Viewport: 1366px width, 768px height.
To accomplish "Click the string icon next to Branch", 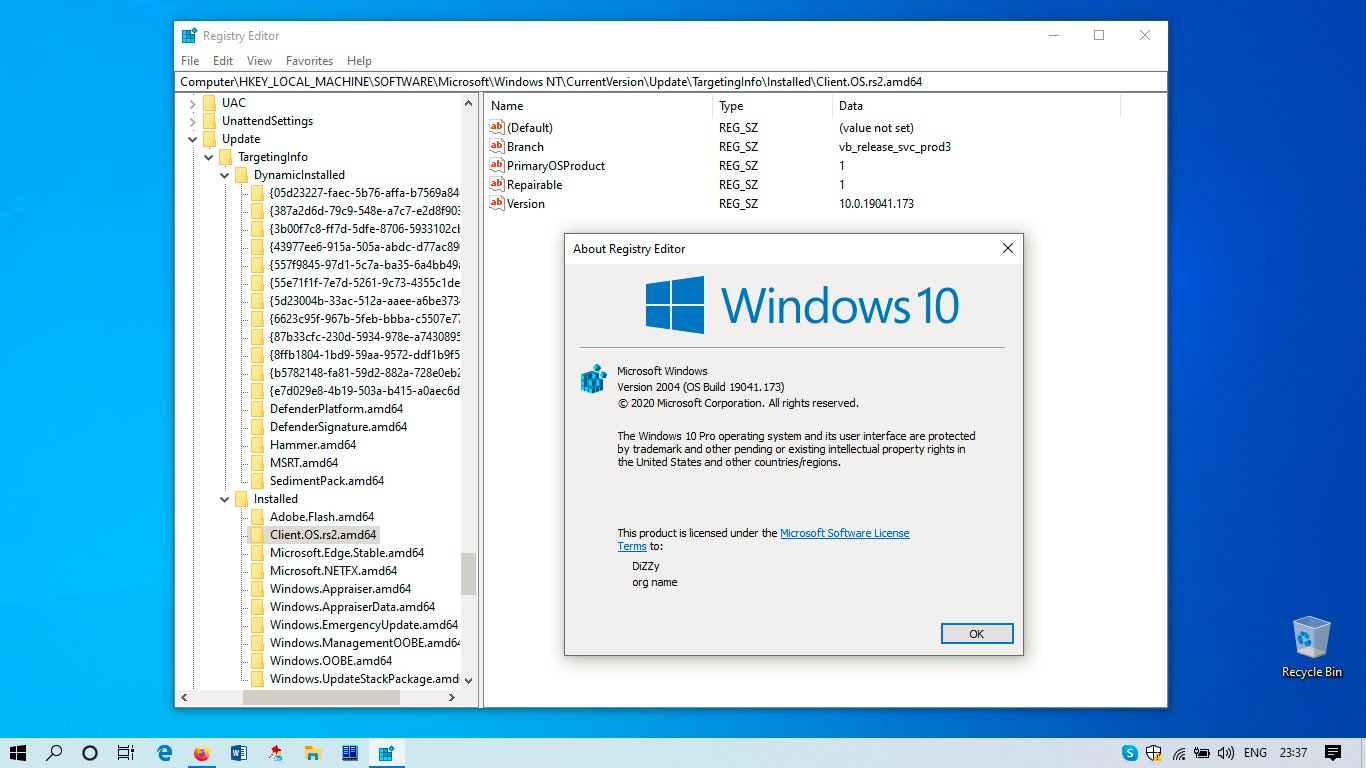I will 496,146.
